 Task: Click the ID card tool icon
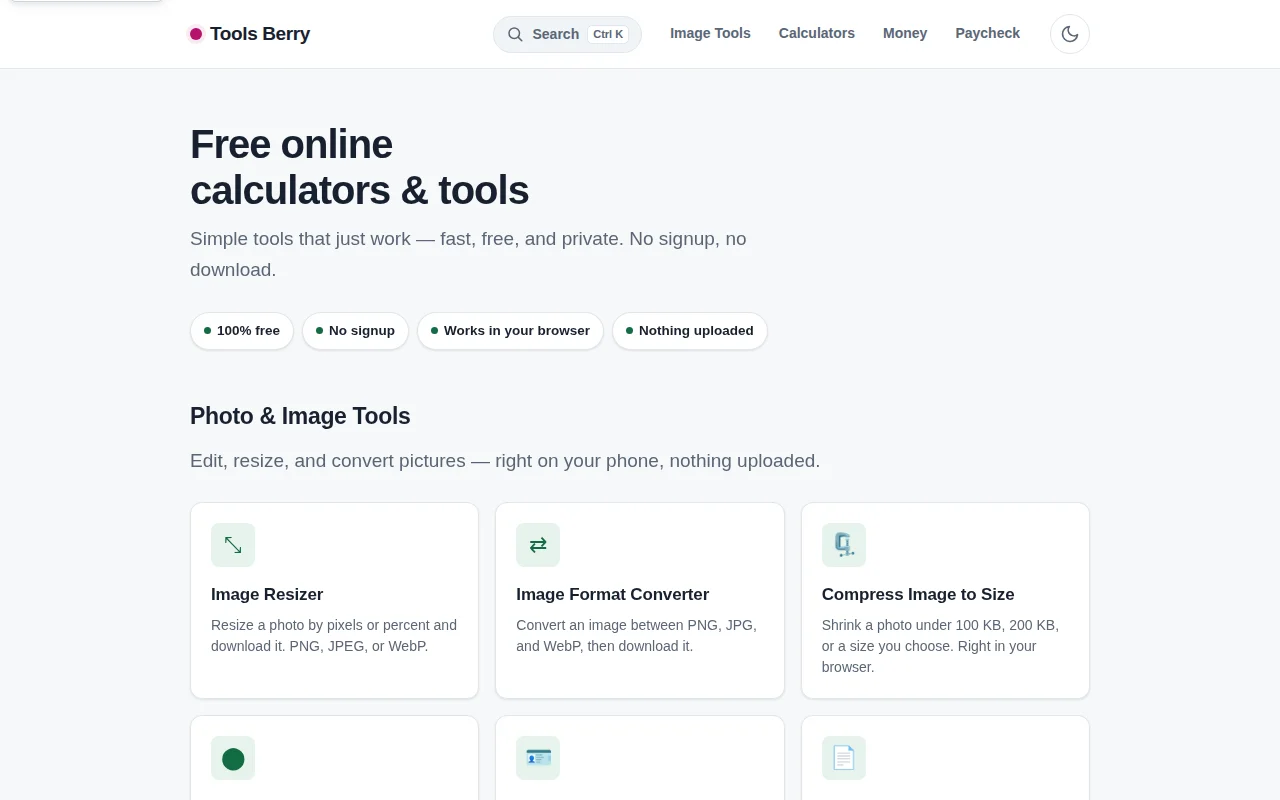coord(538,758)
